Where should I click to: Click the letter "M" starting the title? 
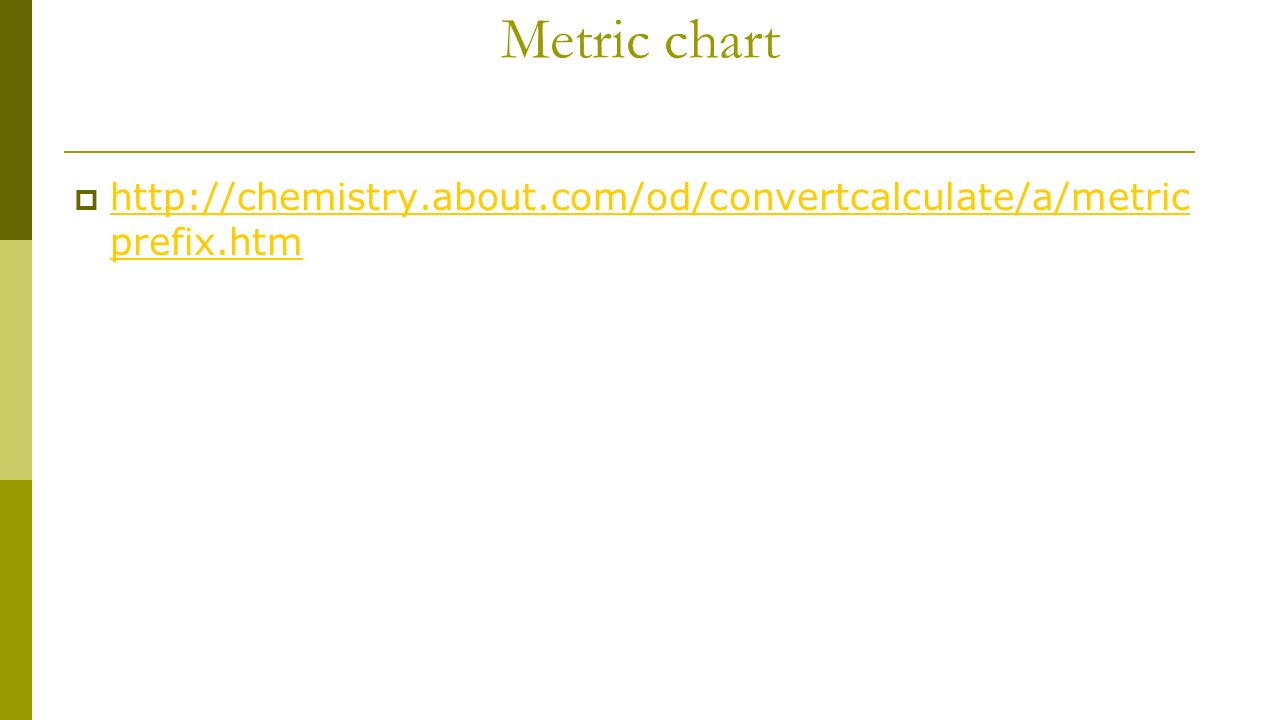pos(522,41)
